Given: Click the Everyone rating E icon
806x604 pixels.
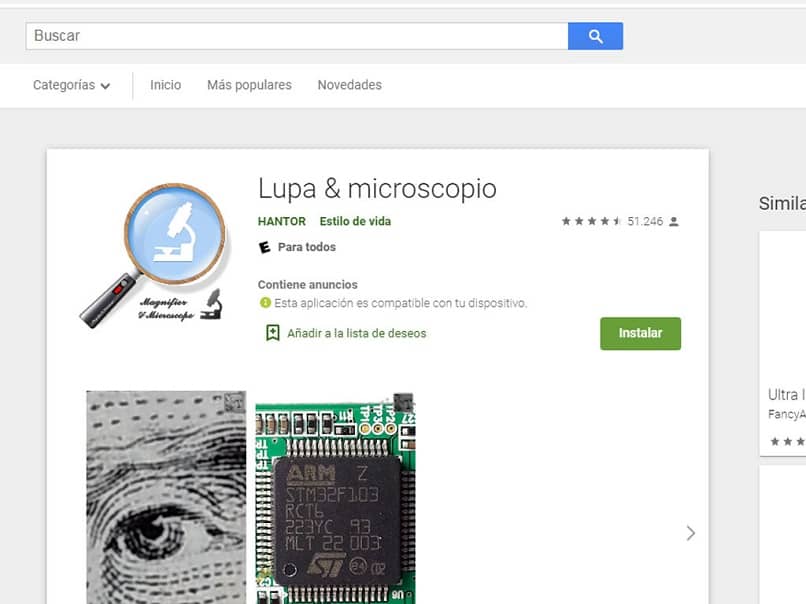Looking at the screenshot, I should [264, 247].
